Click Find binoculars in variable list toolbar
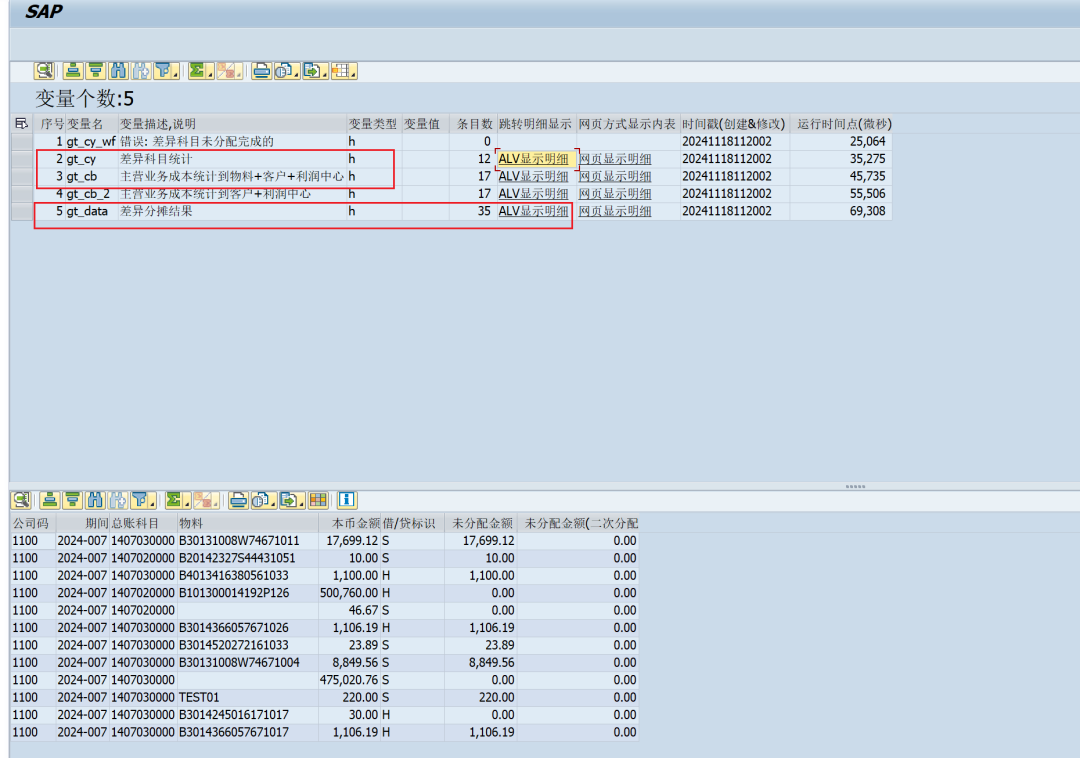Screen dimensions: 1080x758 coord(118,71)
